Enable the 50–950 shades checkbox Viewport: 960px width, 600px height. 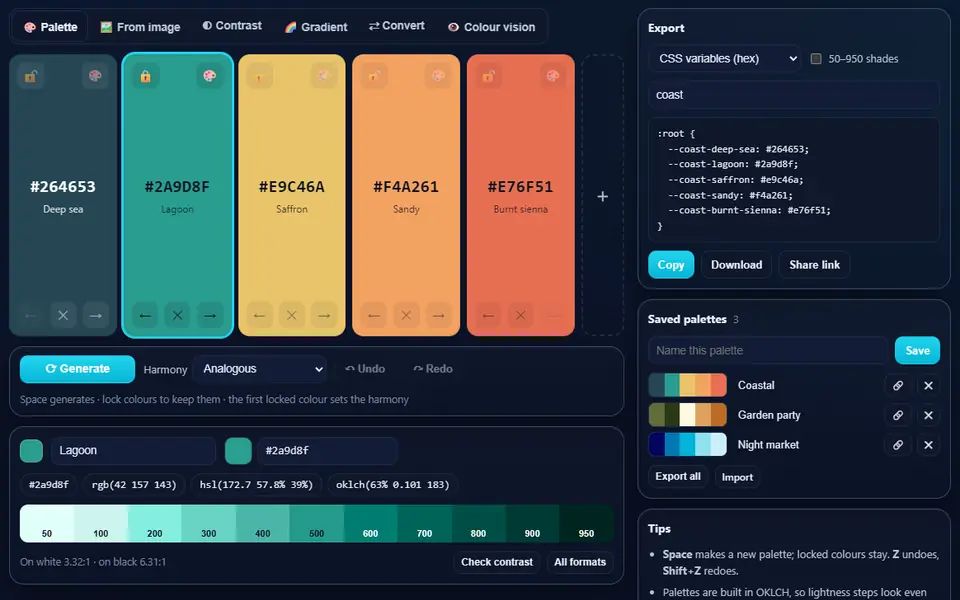tap(816, 59)
